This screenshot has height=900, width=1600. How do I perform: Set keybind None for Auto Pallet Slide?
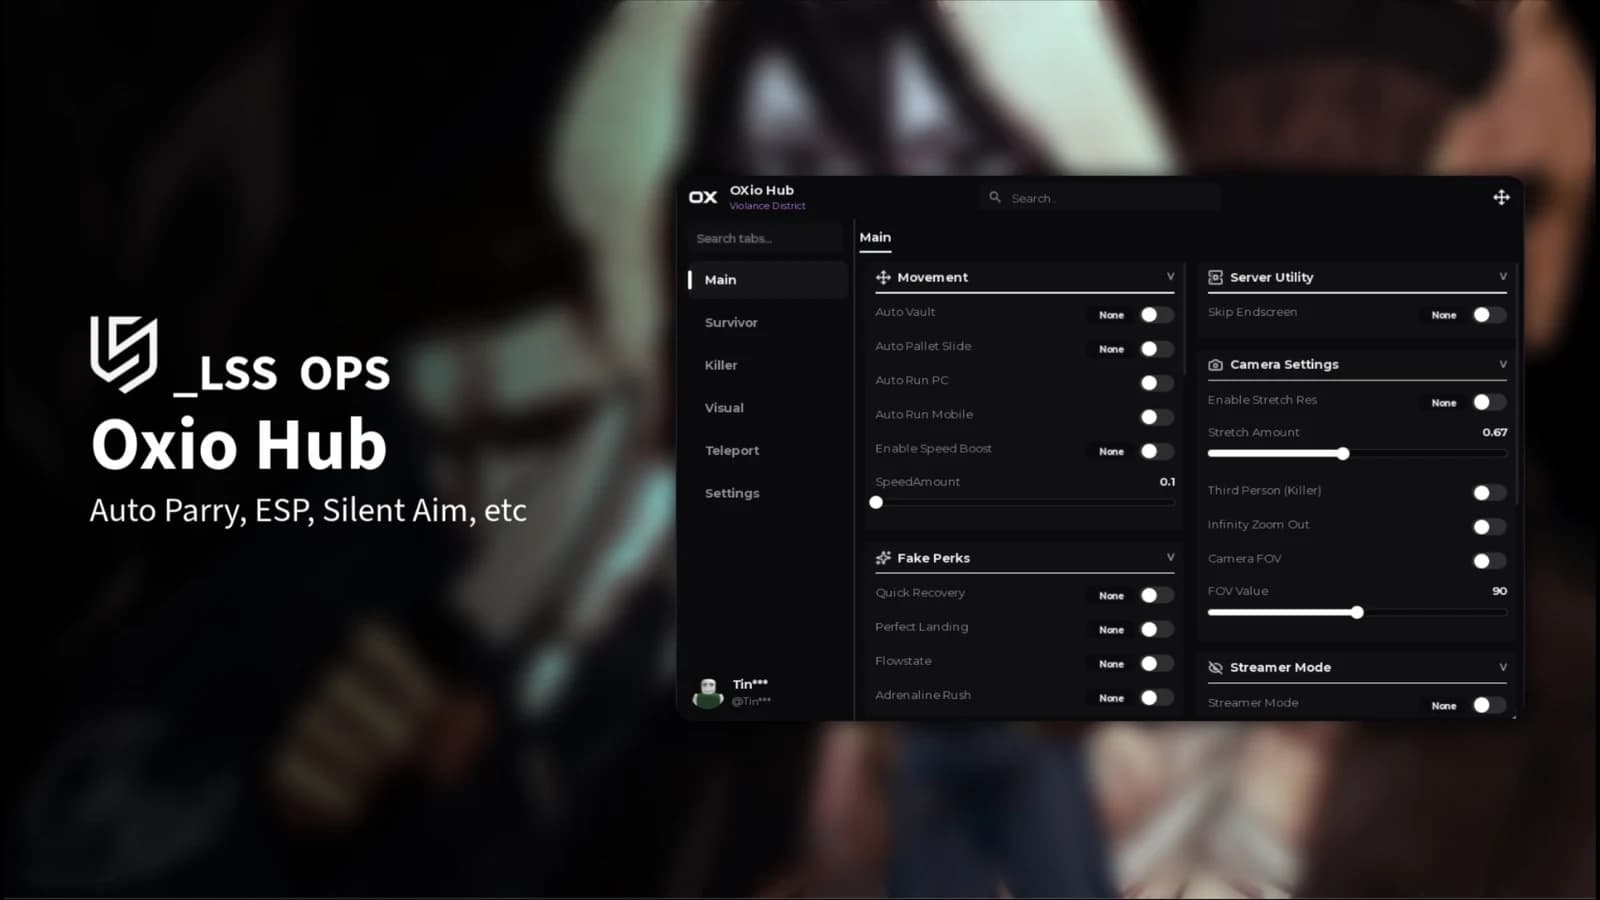point(1111,349)
